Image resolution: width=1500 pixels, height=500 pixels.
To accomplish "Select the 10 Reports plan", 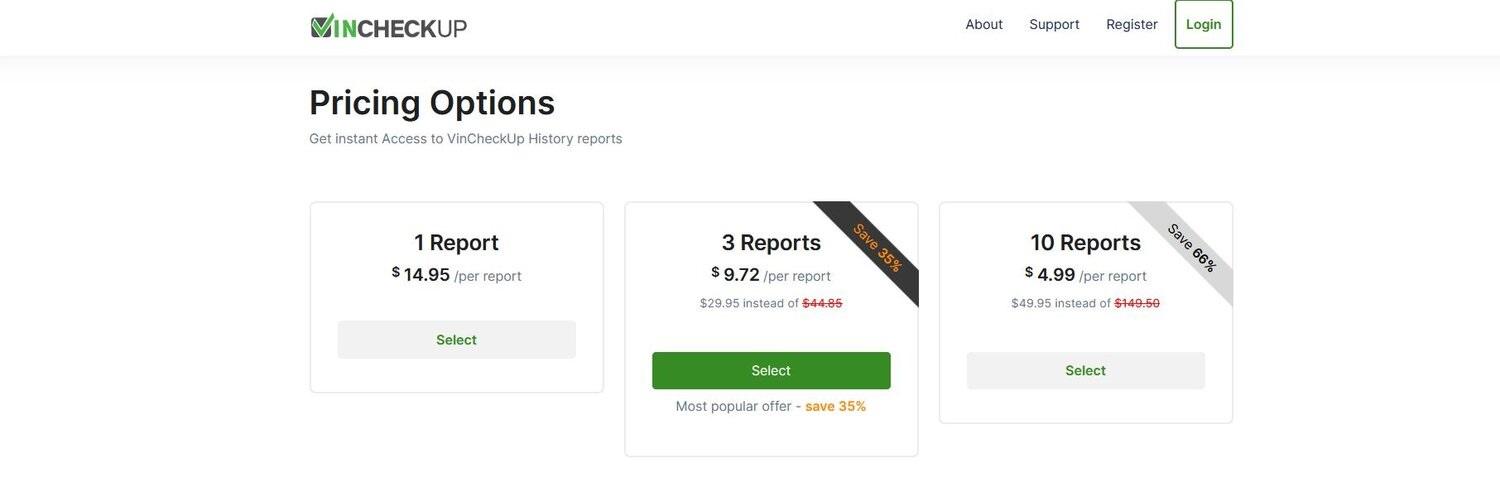I will coord(1085,371).
